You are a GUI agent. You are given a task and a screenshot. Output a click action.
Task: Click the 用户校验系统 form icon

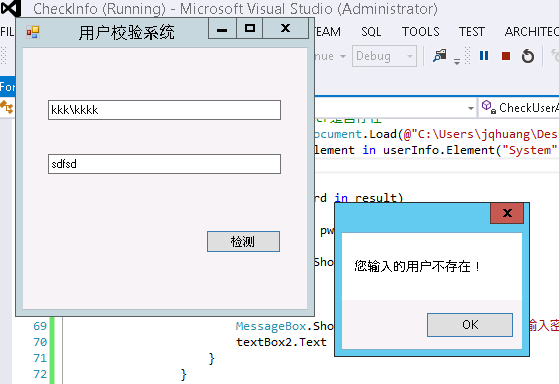tap(33, 32)
